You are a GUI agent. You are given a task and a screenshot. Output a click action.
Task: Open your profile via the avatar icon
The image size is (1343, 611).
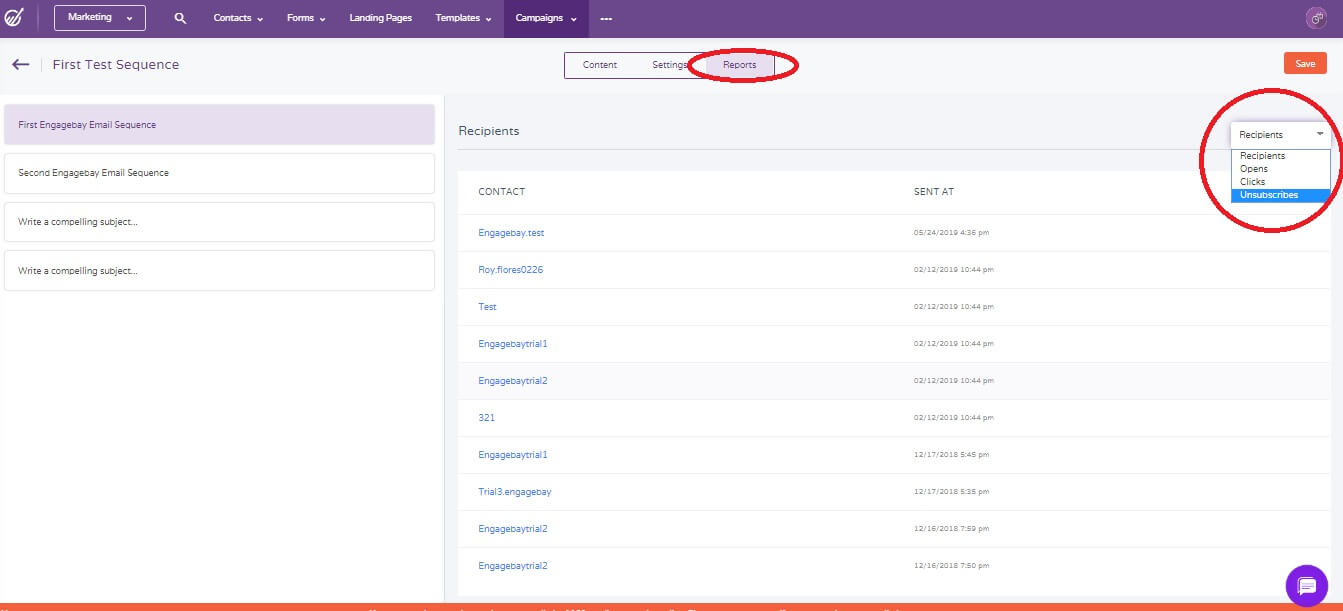(x=1317, y=17)
